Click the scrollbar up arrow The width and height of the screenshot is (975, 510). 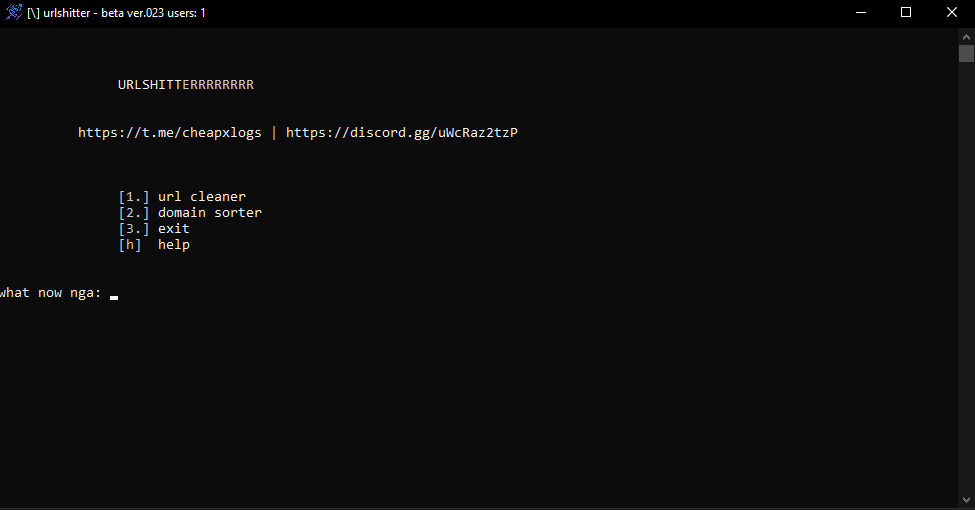966,37
